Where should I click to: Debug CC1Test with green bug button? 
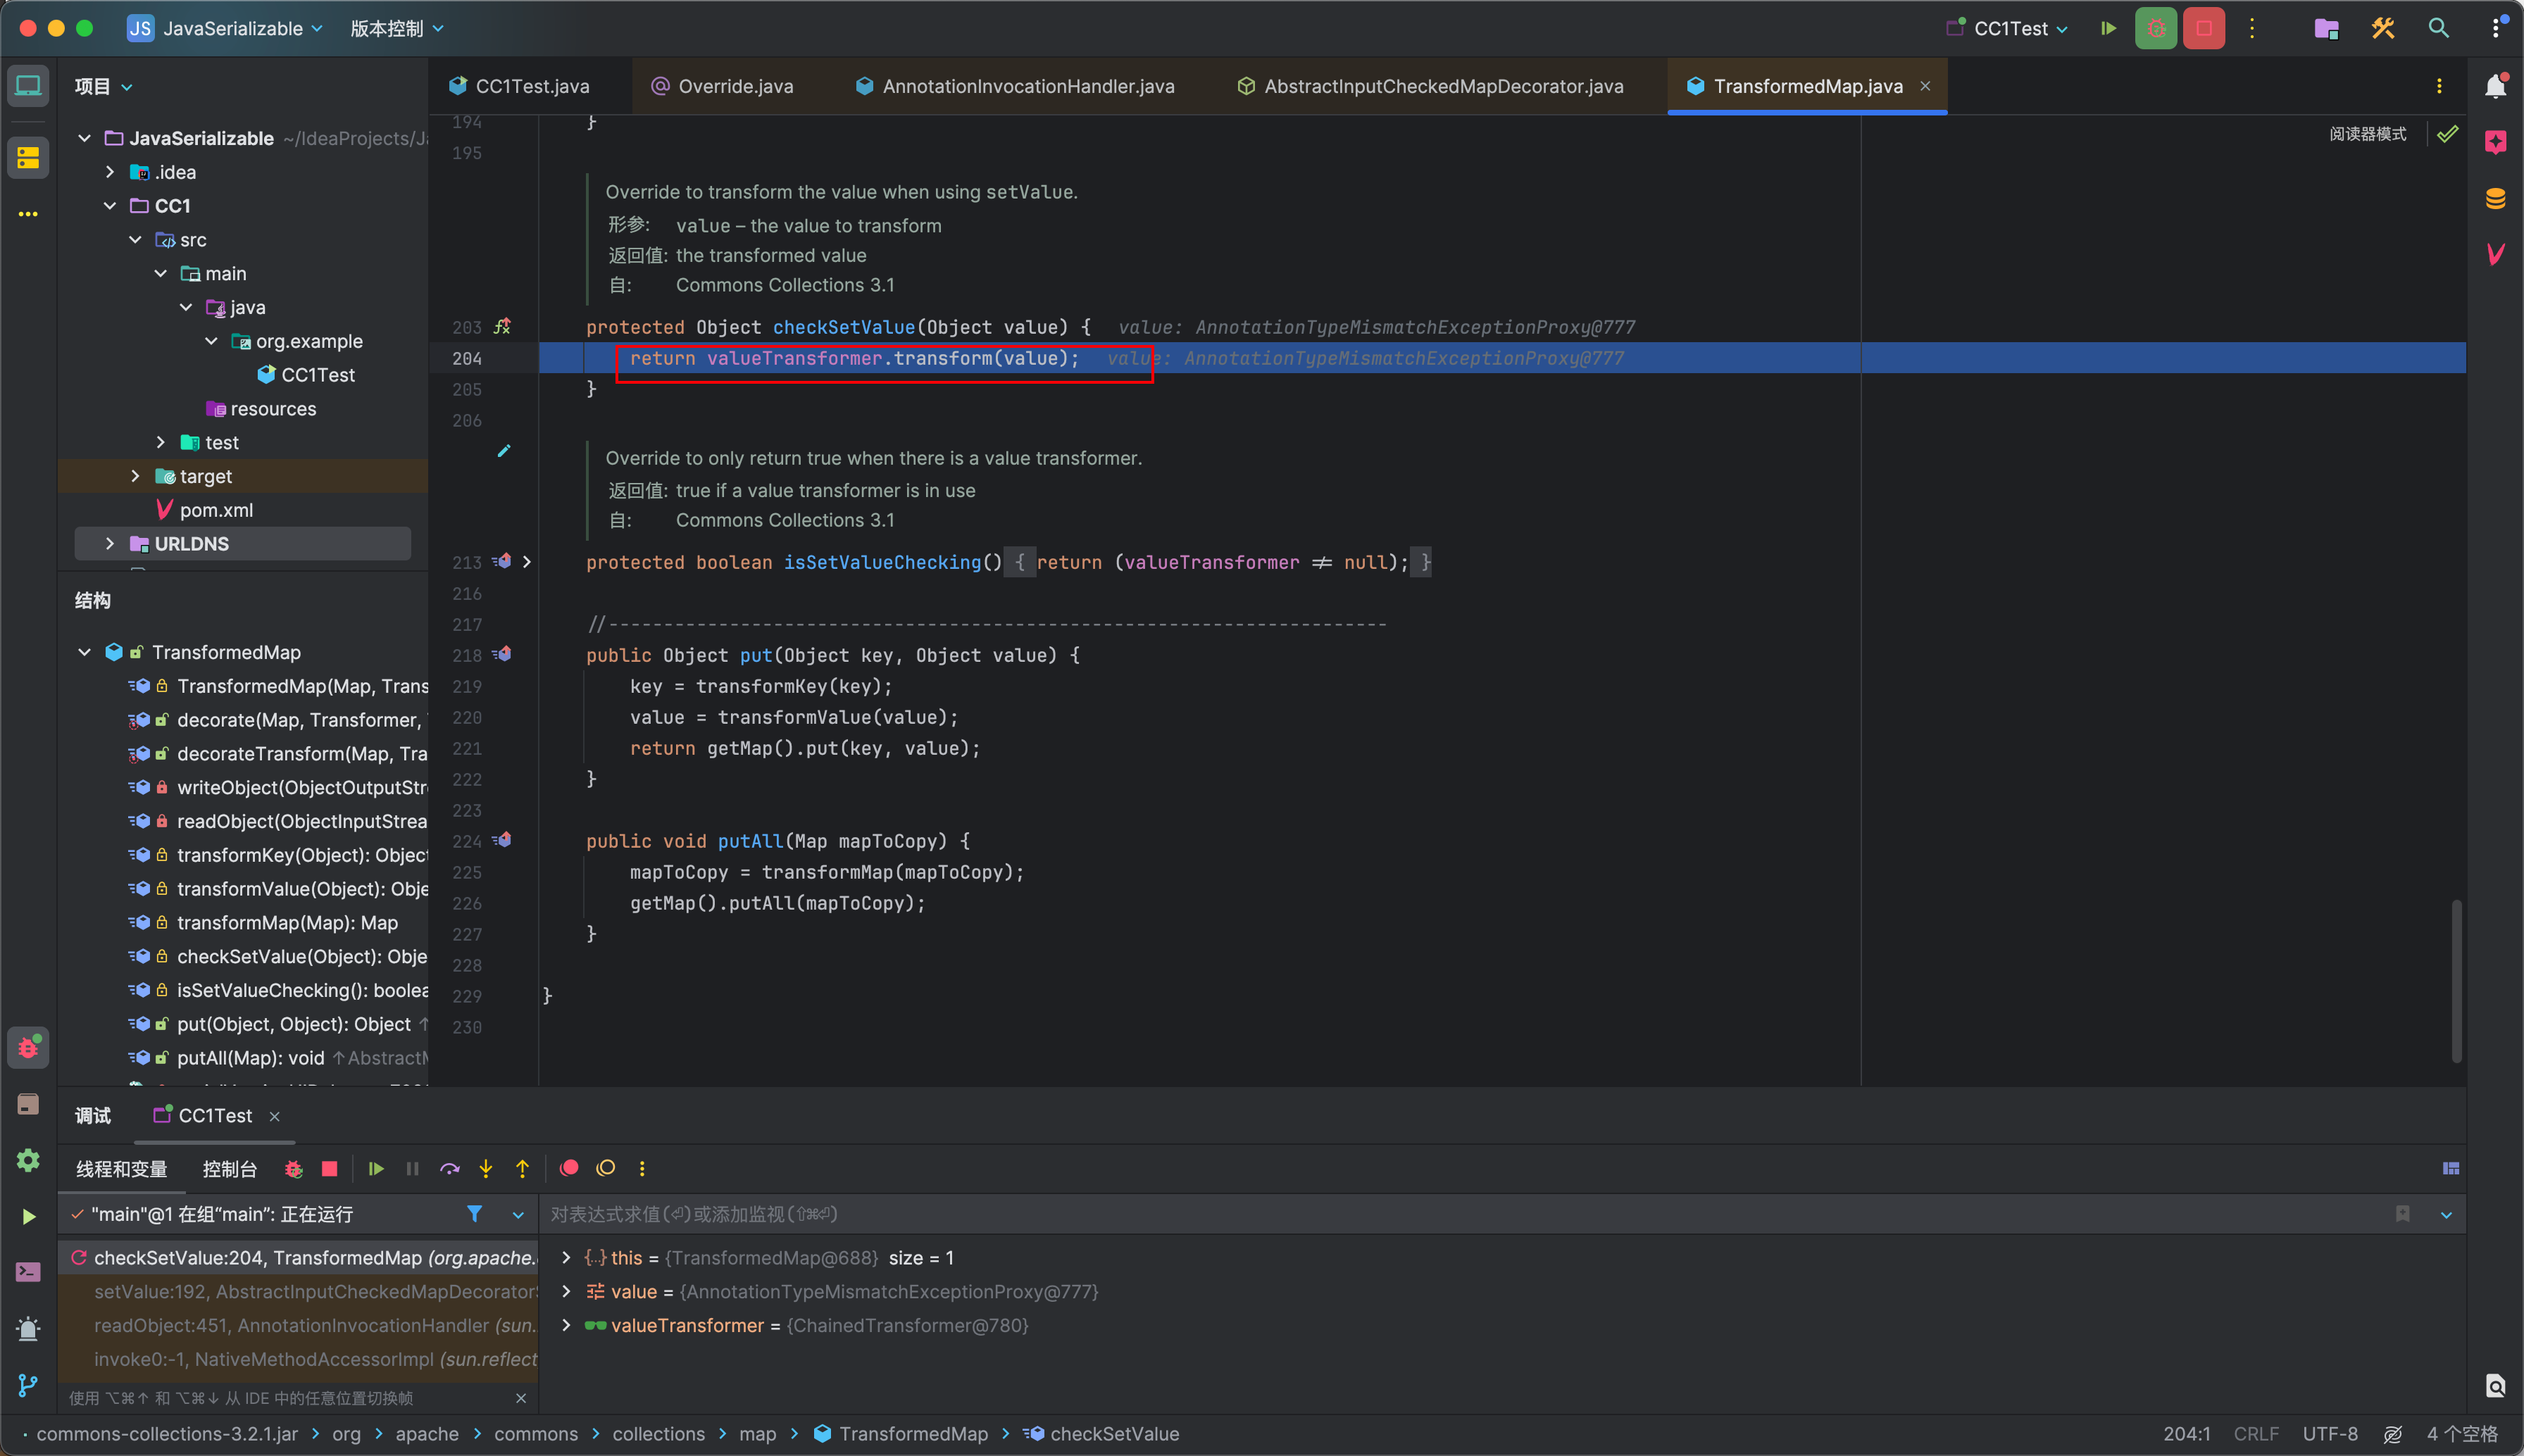2156,28
